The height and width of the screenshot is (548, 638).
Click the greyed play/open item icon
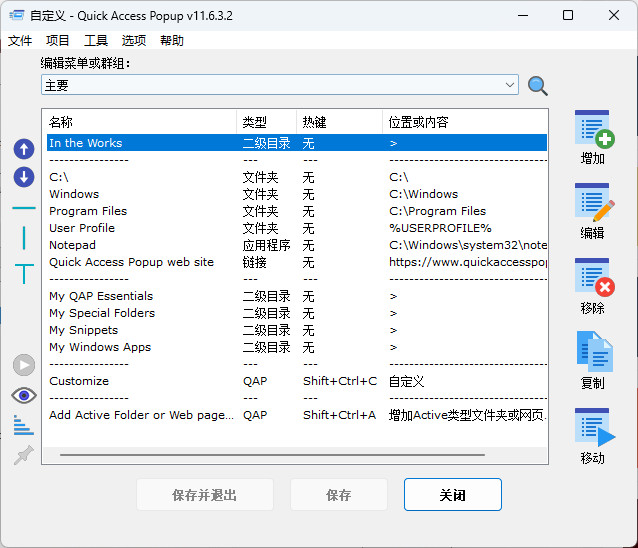(x=24, y=365)
